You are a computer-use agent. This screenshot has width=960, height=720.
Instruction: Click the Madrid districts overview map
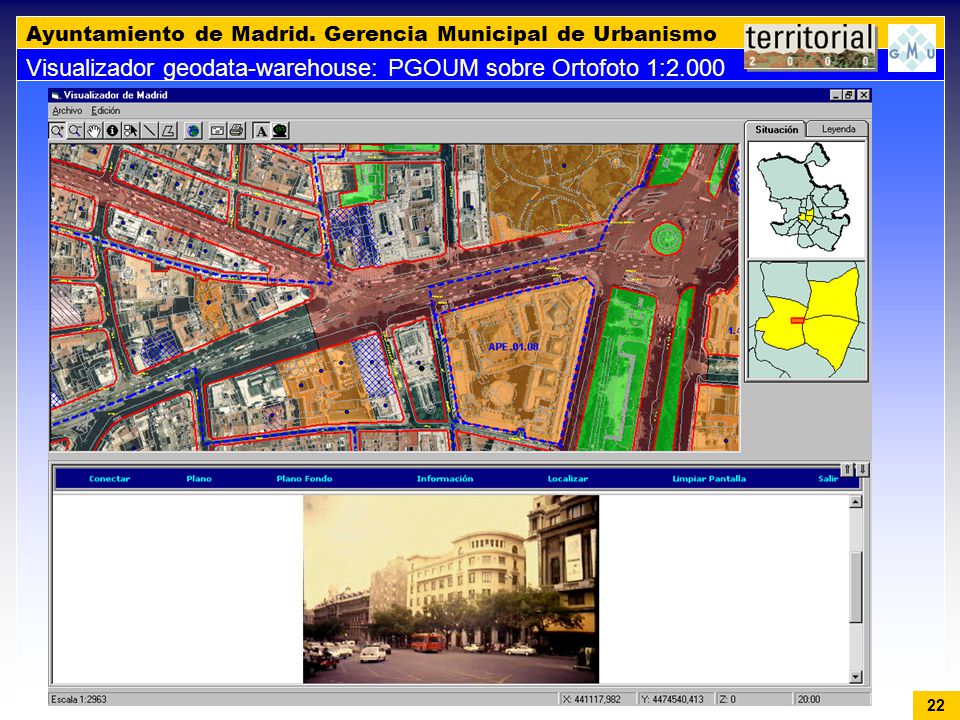(806, 200)
